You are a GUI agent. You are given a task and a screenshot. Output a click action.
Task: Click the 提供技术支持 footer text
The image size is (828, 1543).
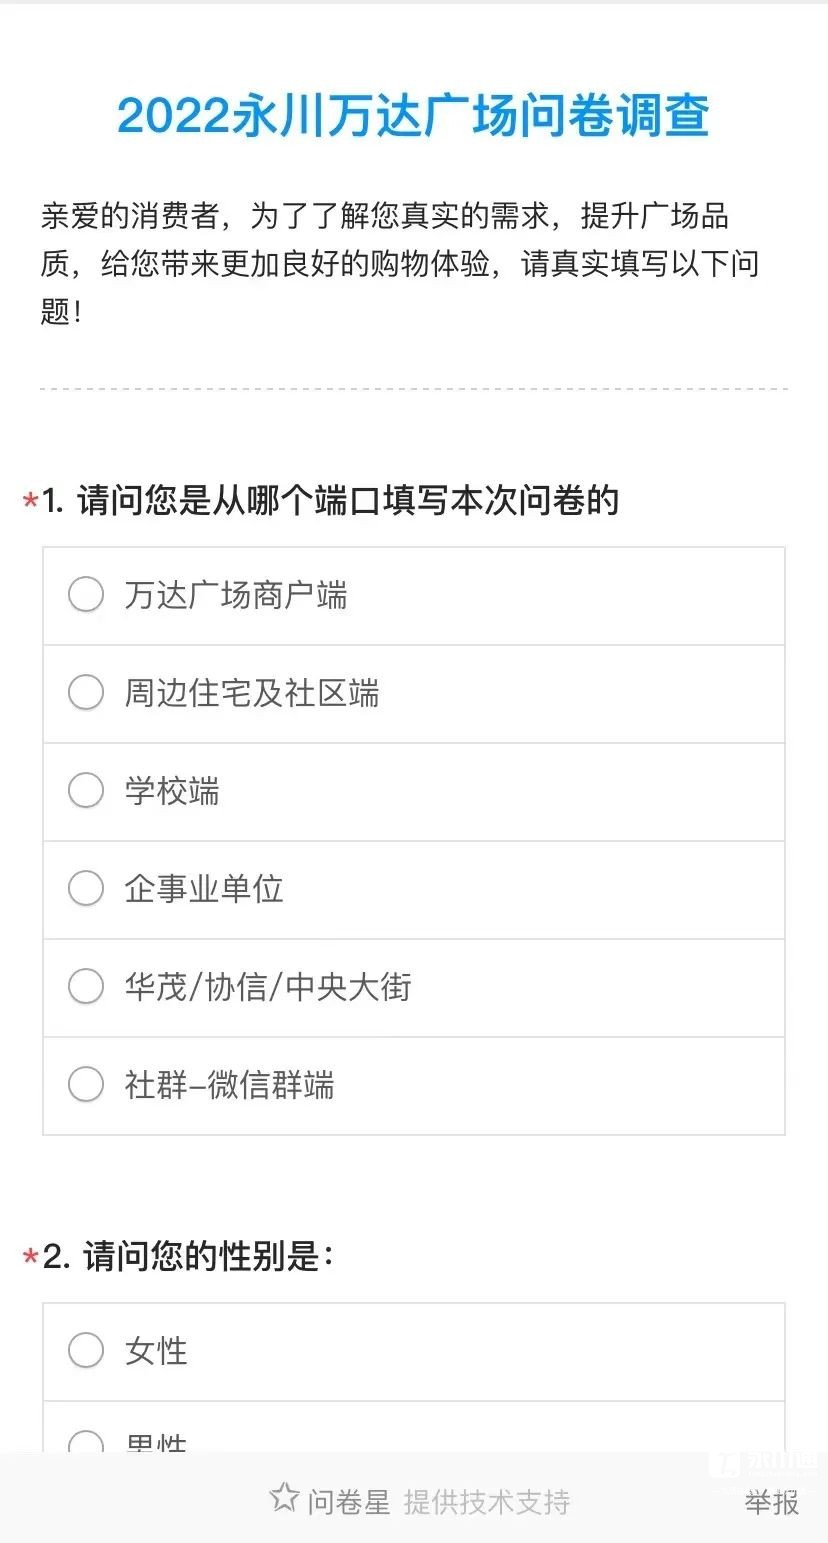(x=487, y=1501)
